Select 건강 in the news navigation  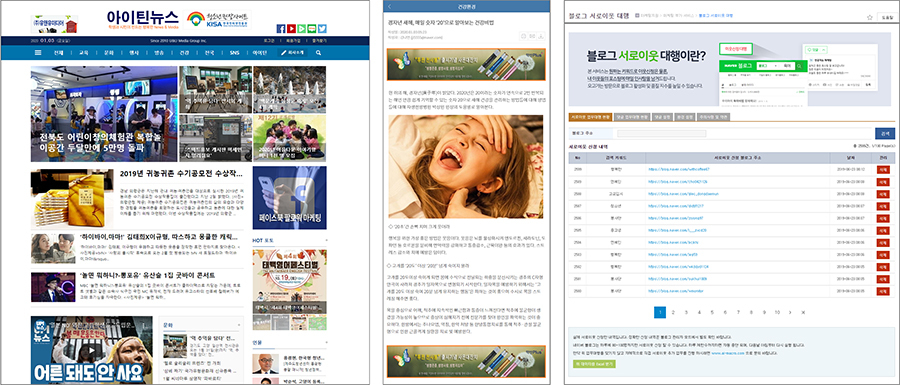[x=184, y=53]
